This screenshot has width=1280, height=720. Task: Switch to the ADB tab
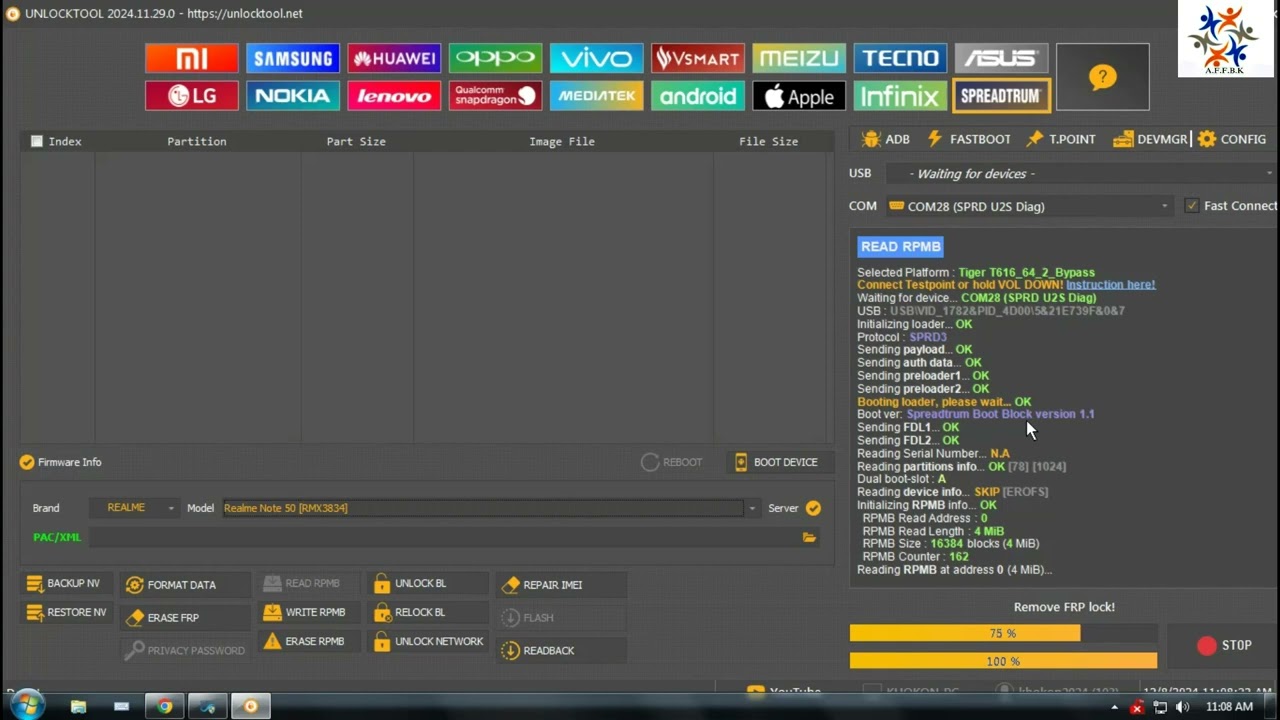point(886,139)
